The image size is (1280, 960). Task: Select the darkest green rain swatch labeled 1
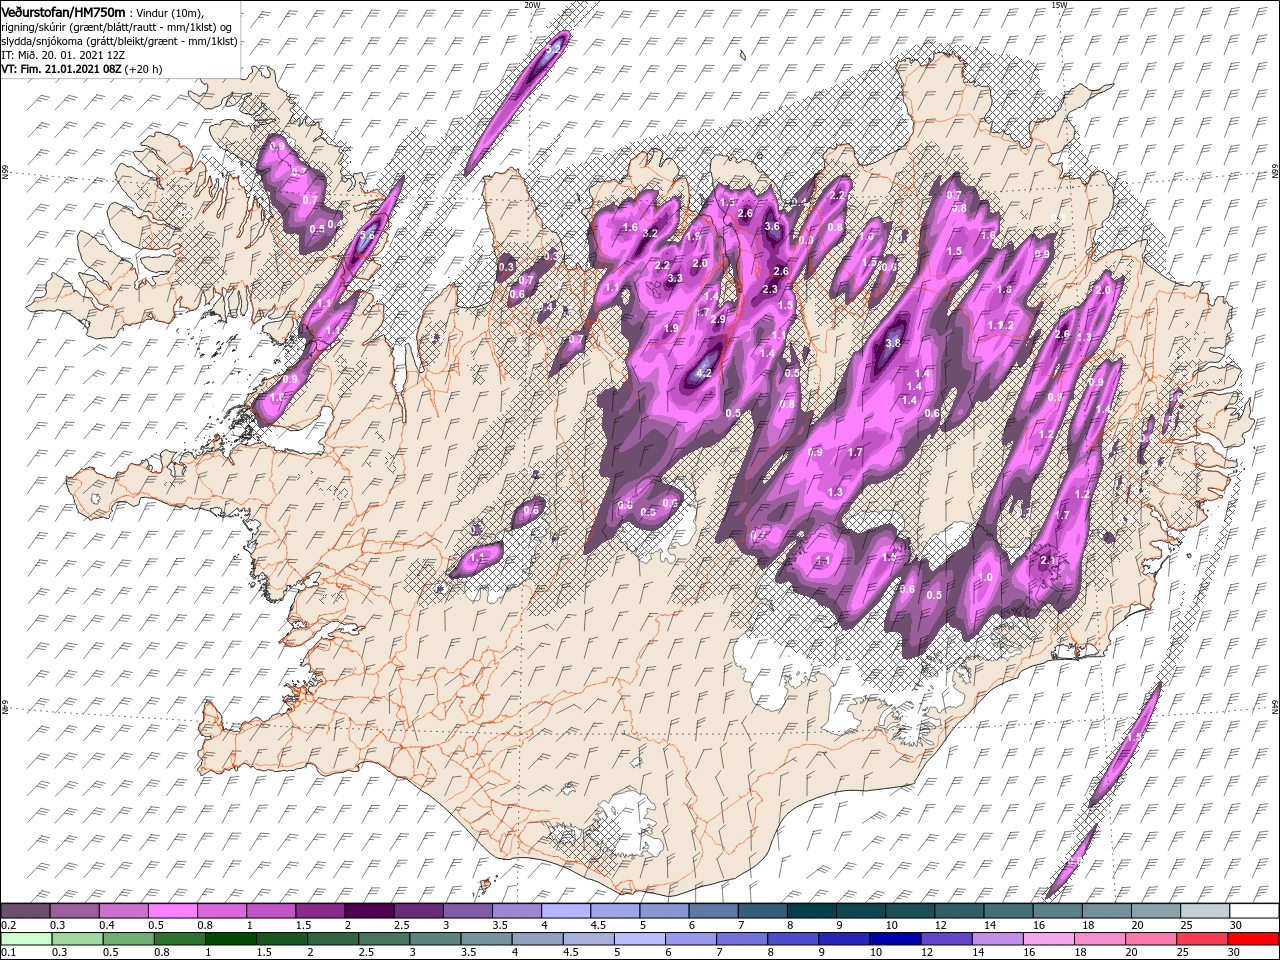[x=231, y=938]
